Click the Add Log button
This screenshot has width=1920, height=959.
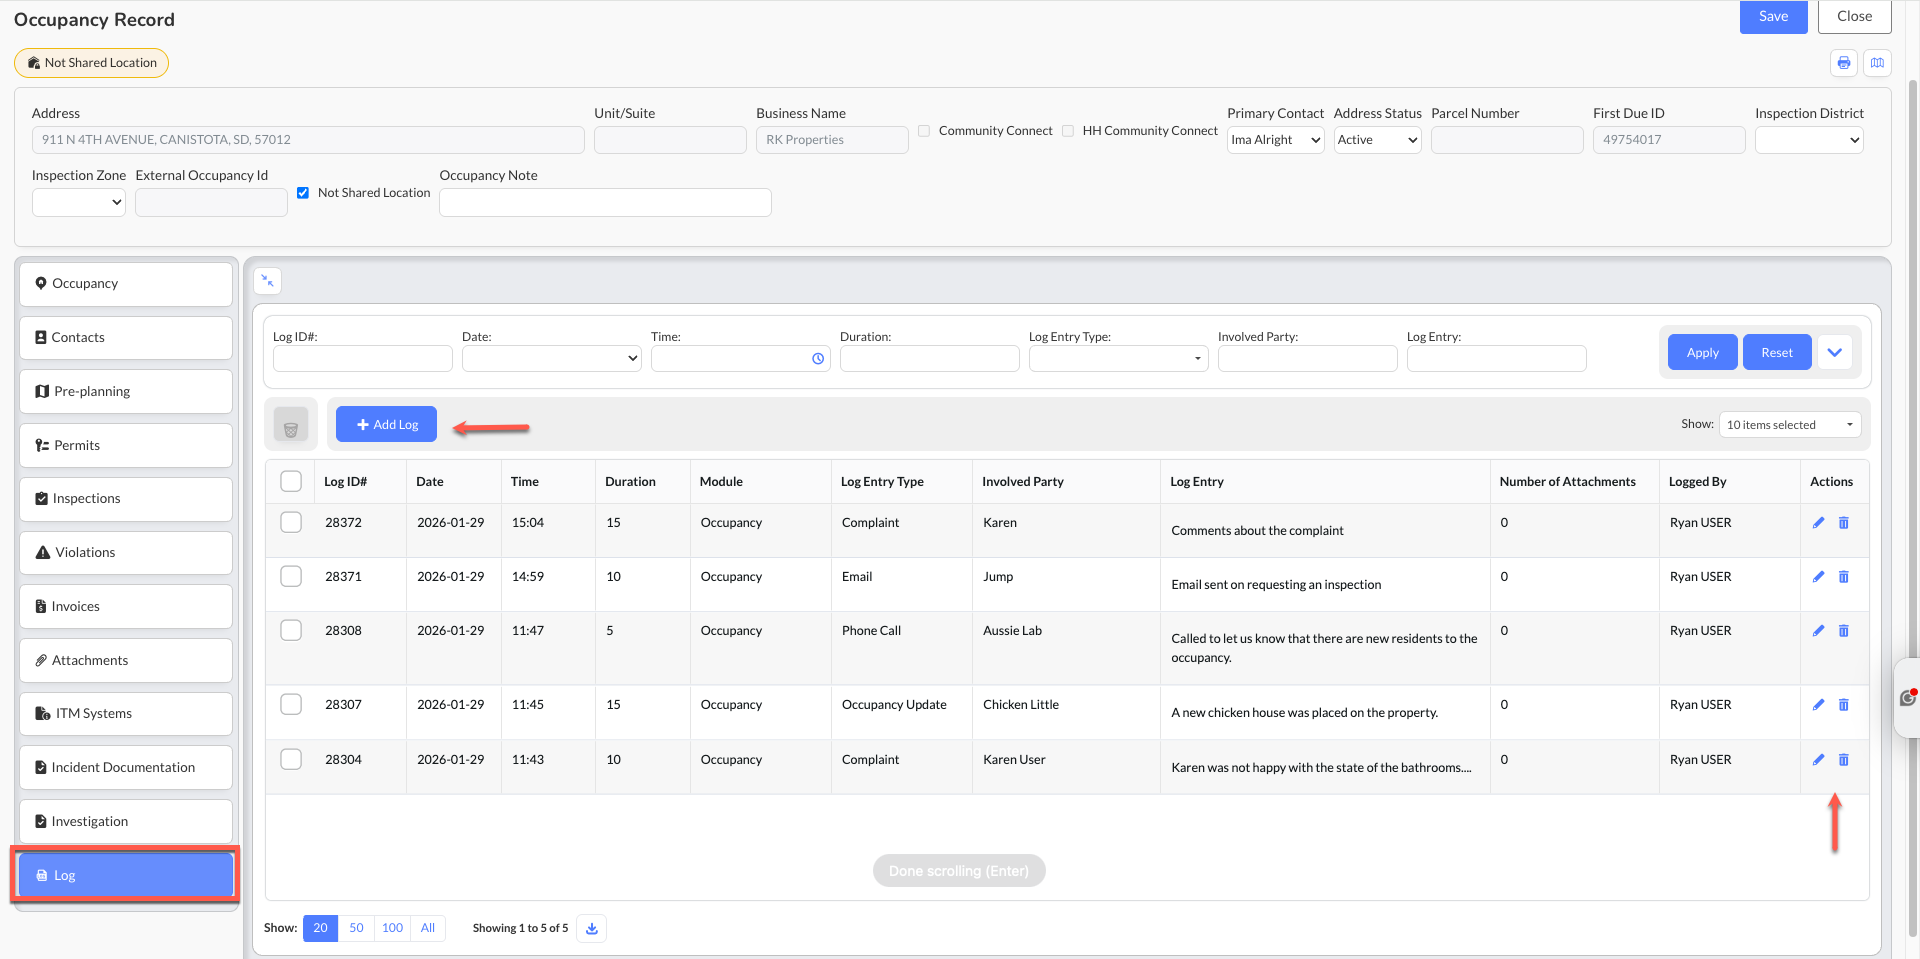(386, 424)
